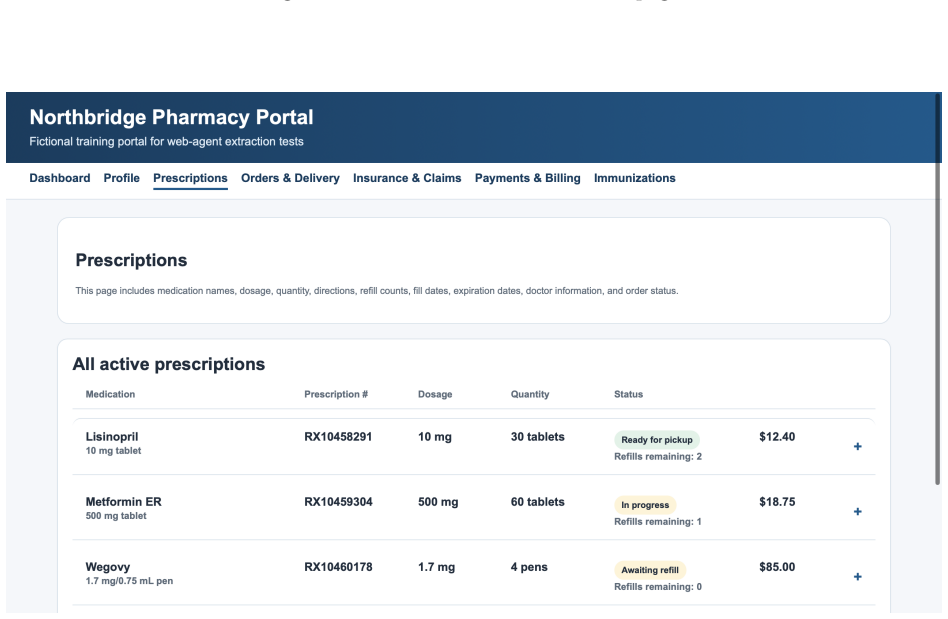This screenshot has width=948, height=619.
Task: Expand the Metformin ER row plus icon
Action: (x=857, y=512)
